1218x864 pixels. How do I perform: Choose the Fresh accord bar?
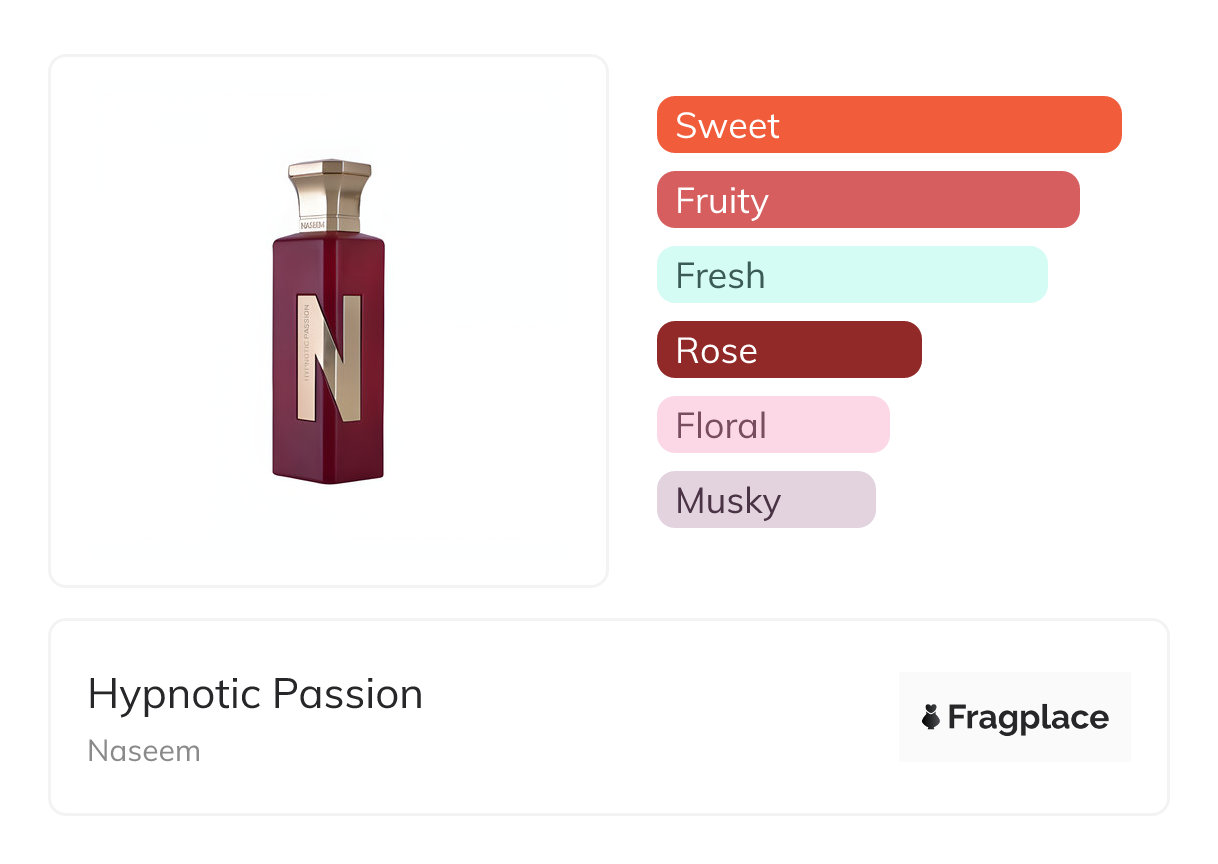point(851,275)
